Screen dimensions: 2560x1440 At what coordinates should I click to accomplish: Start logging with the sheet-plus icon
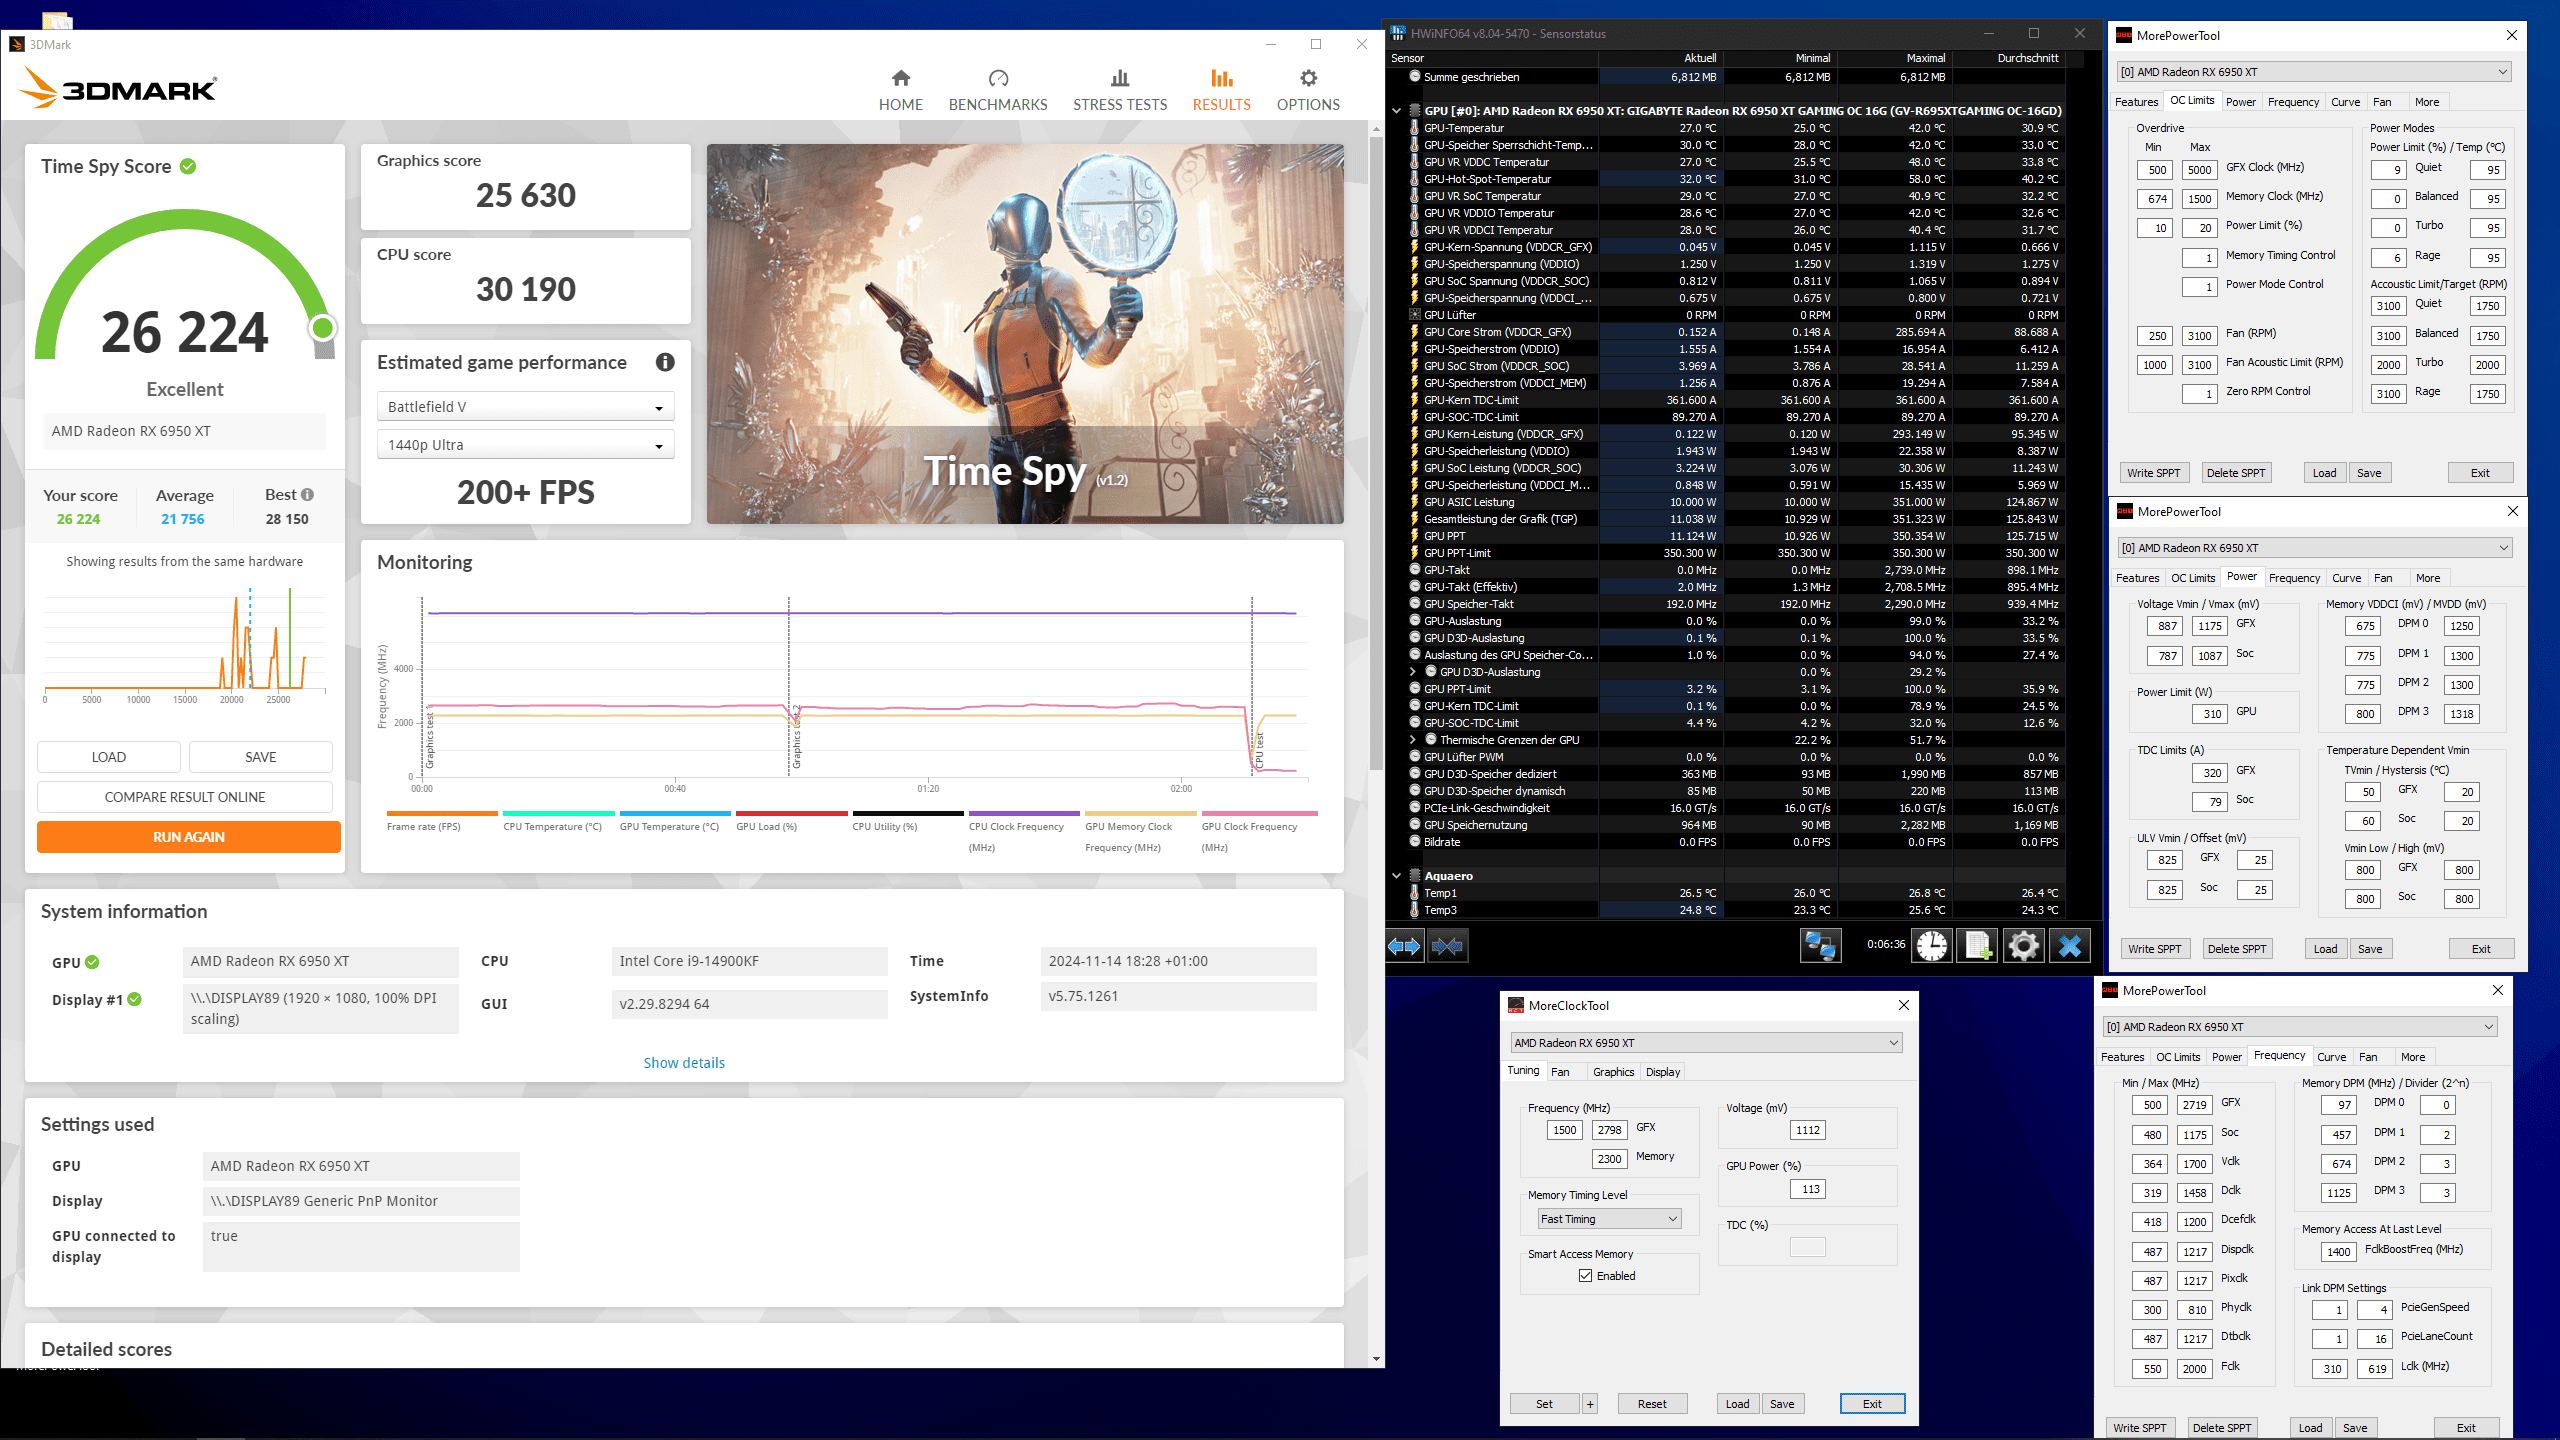[1977, 945]
